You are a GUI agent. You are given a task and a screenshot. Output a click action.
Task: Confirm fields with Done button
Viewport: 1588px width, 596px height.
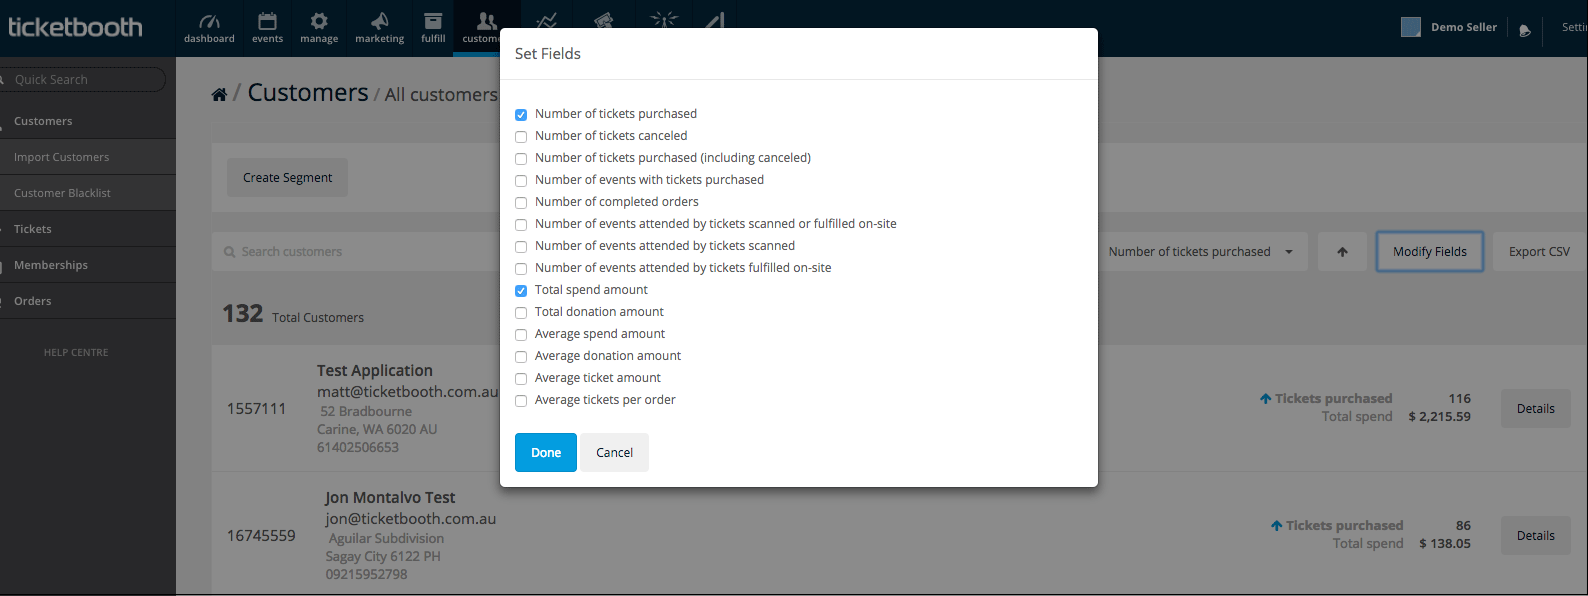(546, 452)
